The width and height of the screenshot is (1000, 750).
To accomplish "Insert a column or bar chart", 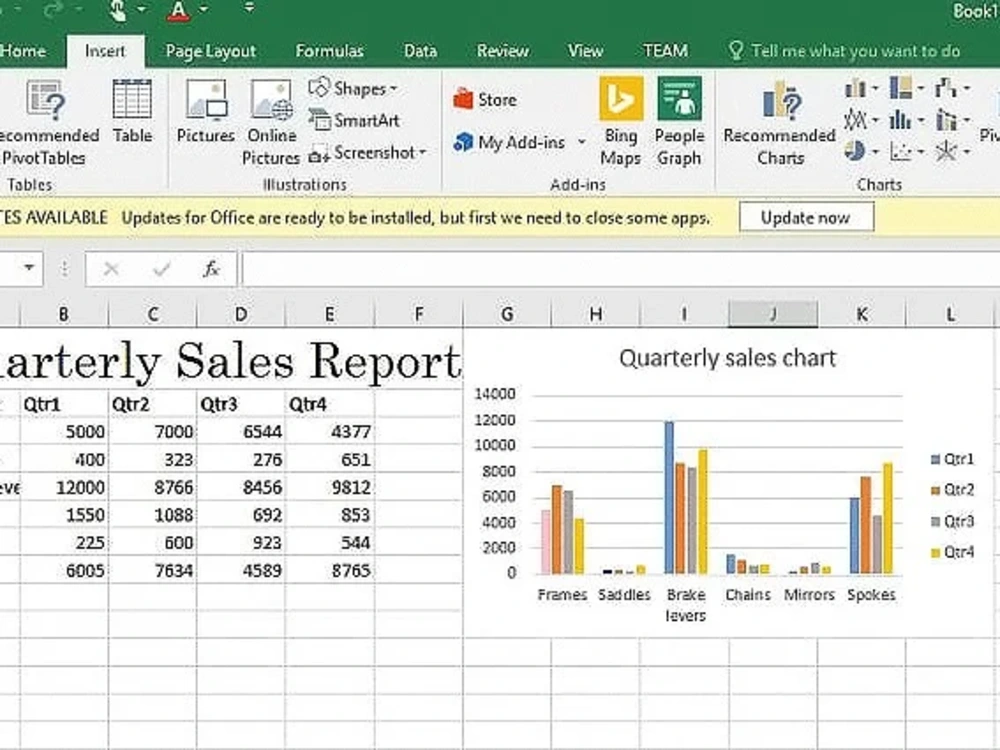I will (861, 88).
